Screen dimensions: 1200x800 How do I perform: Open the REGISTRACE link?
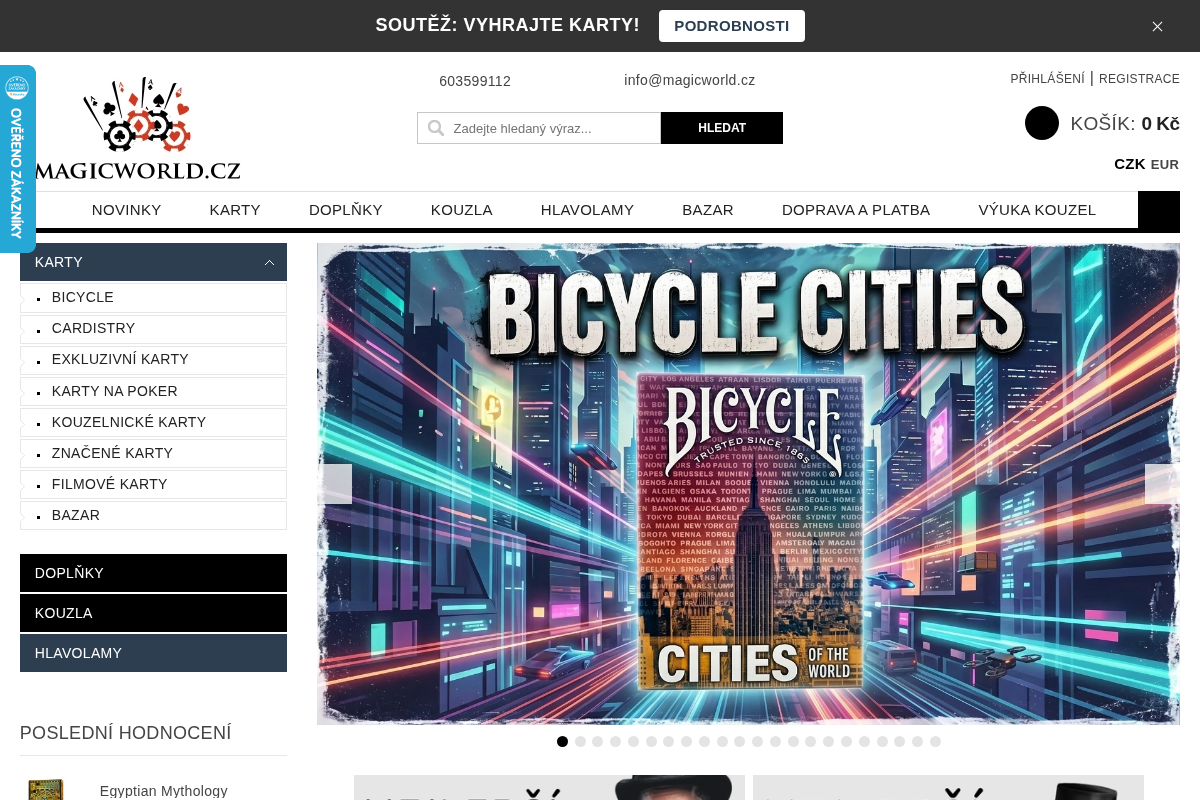1139,79
